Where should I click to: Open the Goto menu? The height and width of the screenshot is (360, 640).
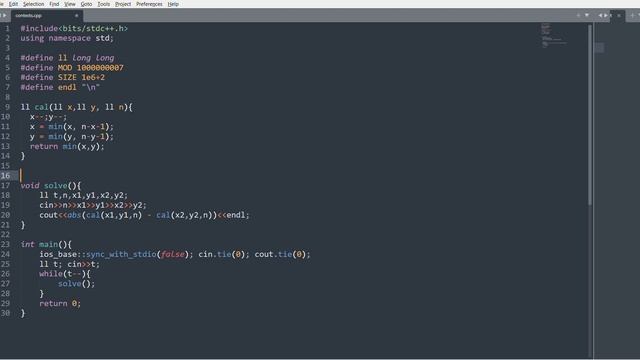point(86,4)
